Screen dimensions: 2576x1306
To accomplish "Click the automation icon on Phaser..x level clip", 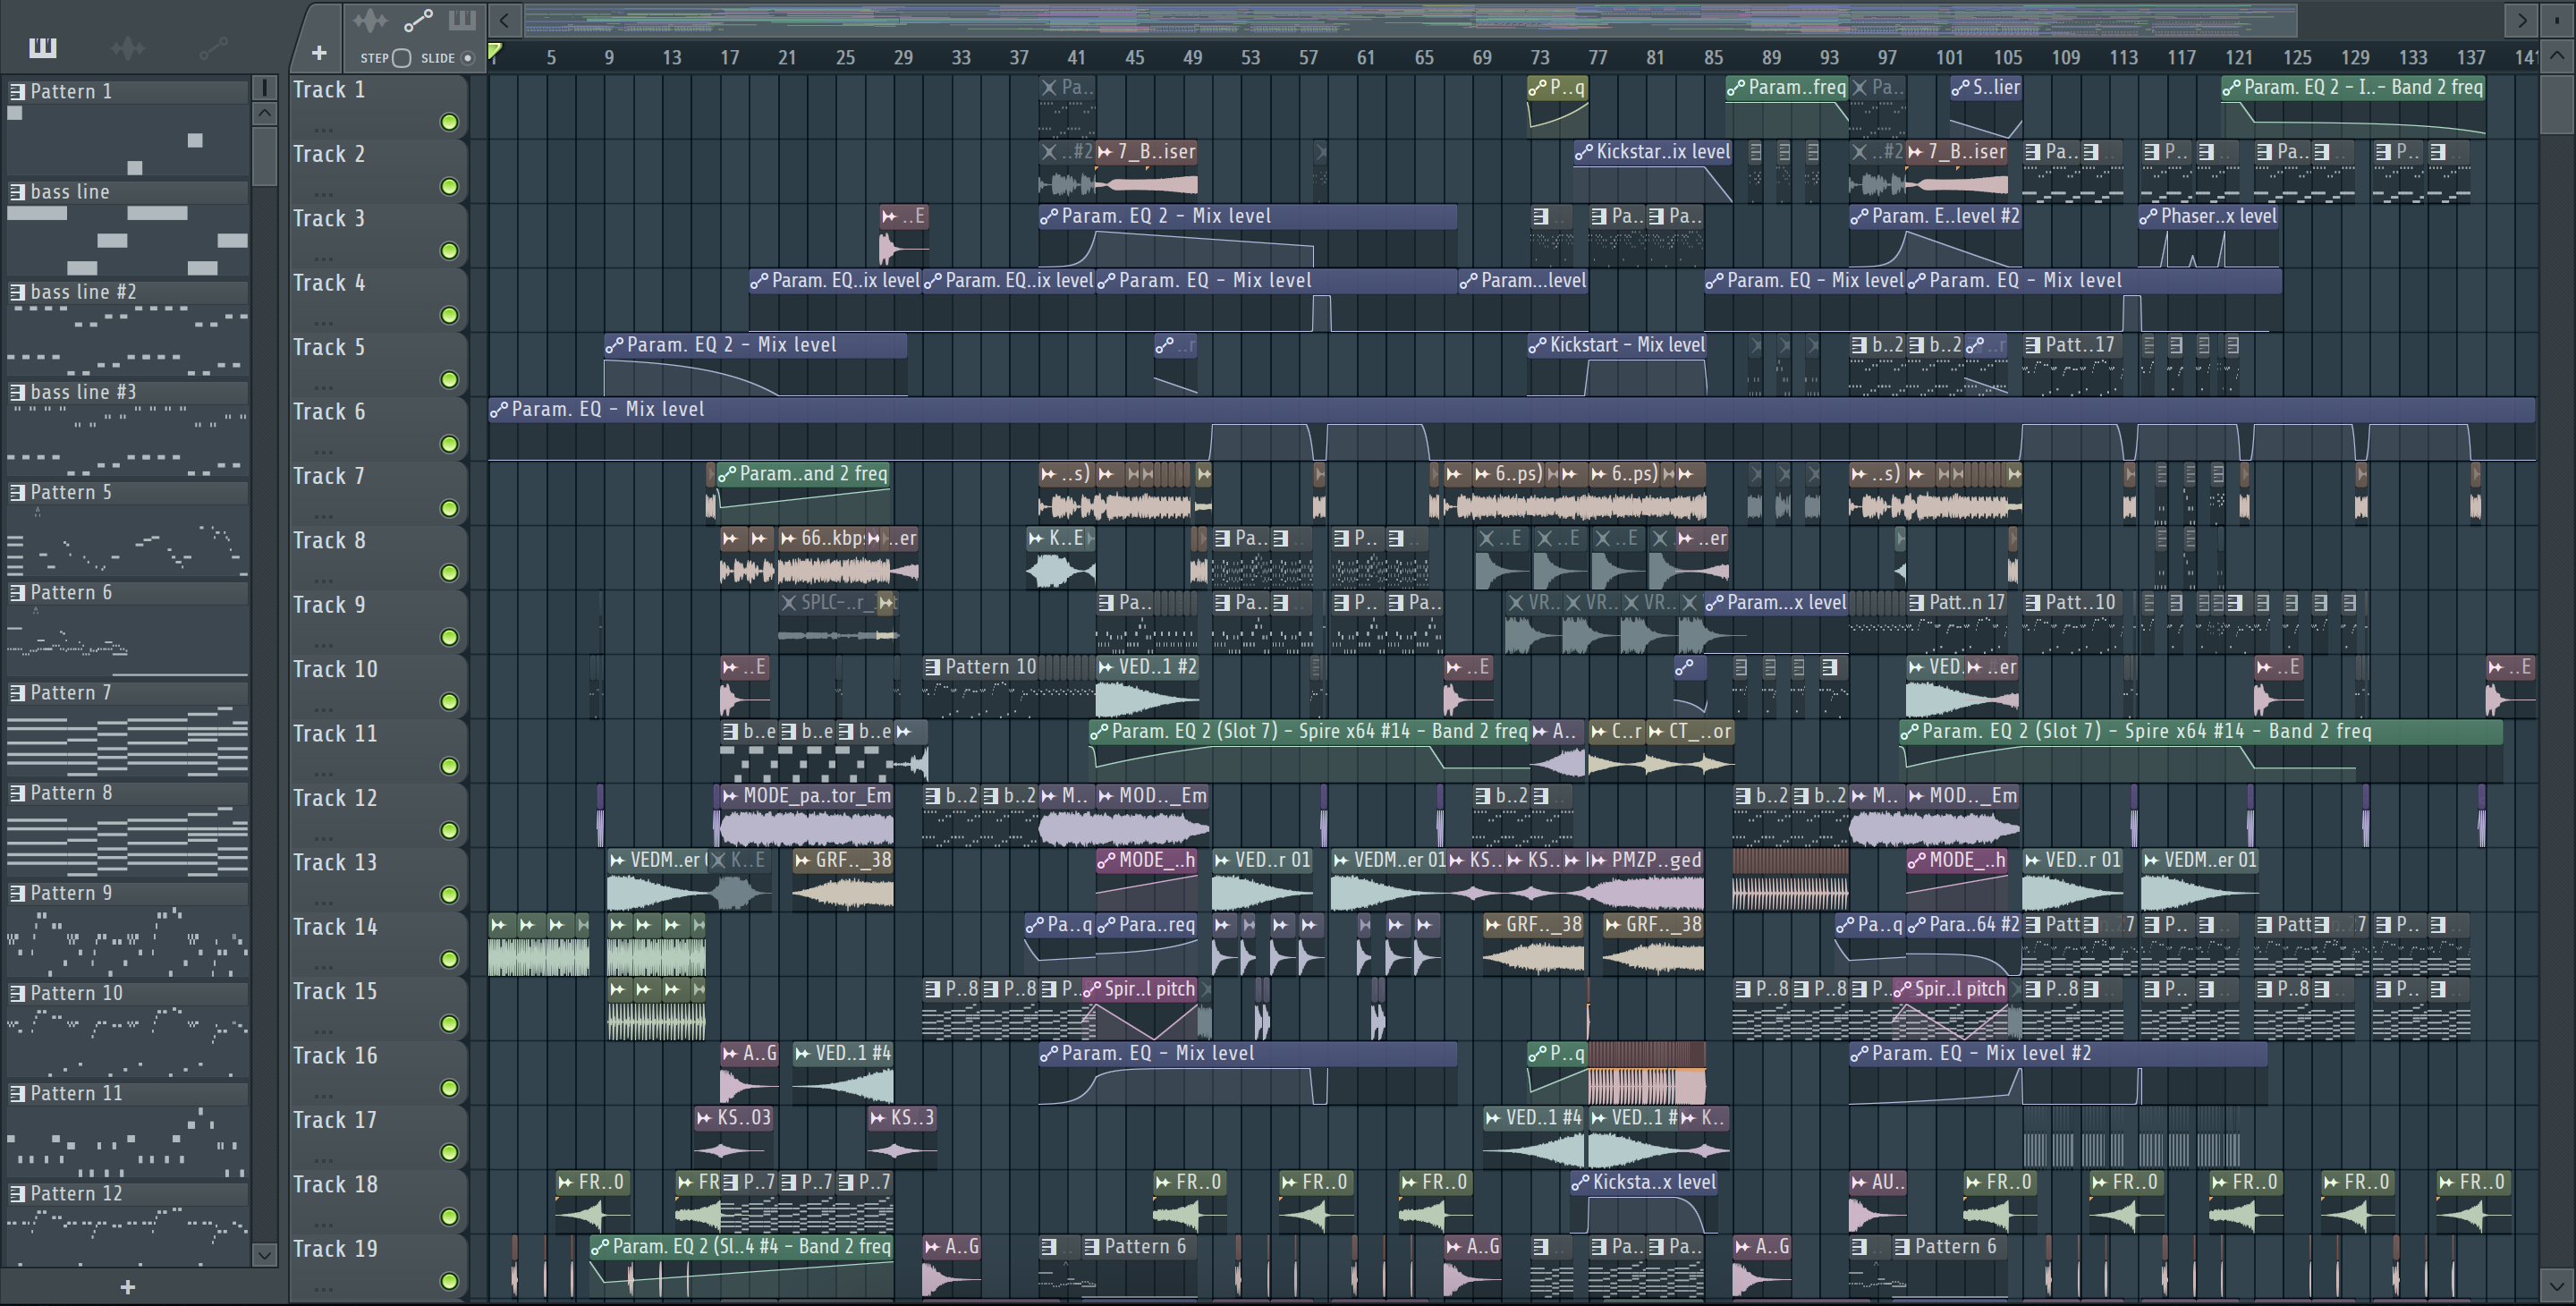I will (x=2148, y=216).
